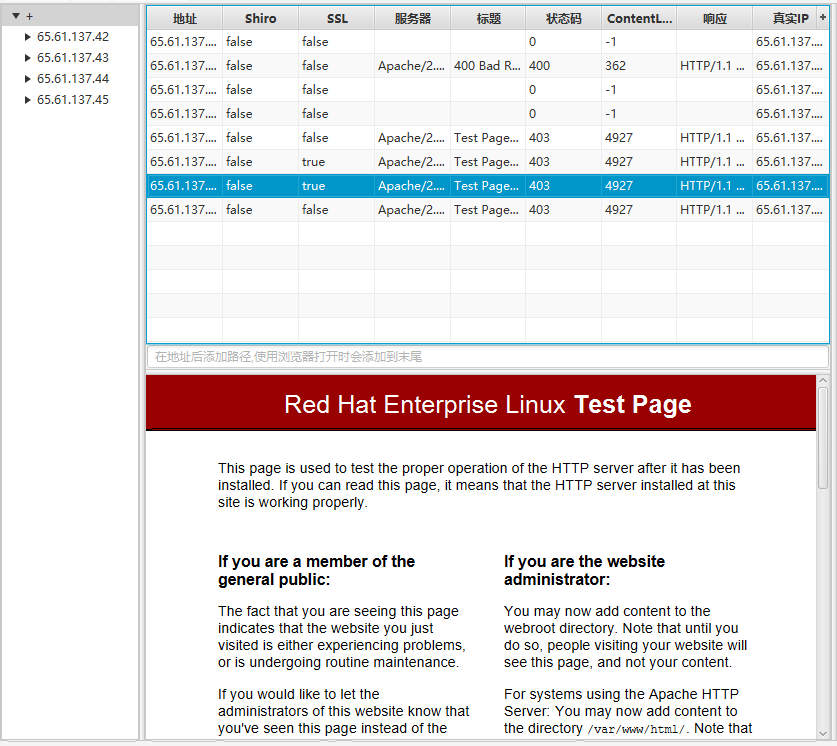Click the heading about the website administrator
This screenshot has height=746, width=837.
585,570
